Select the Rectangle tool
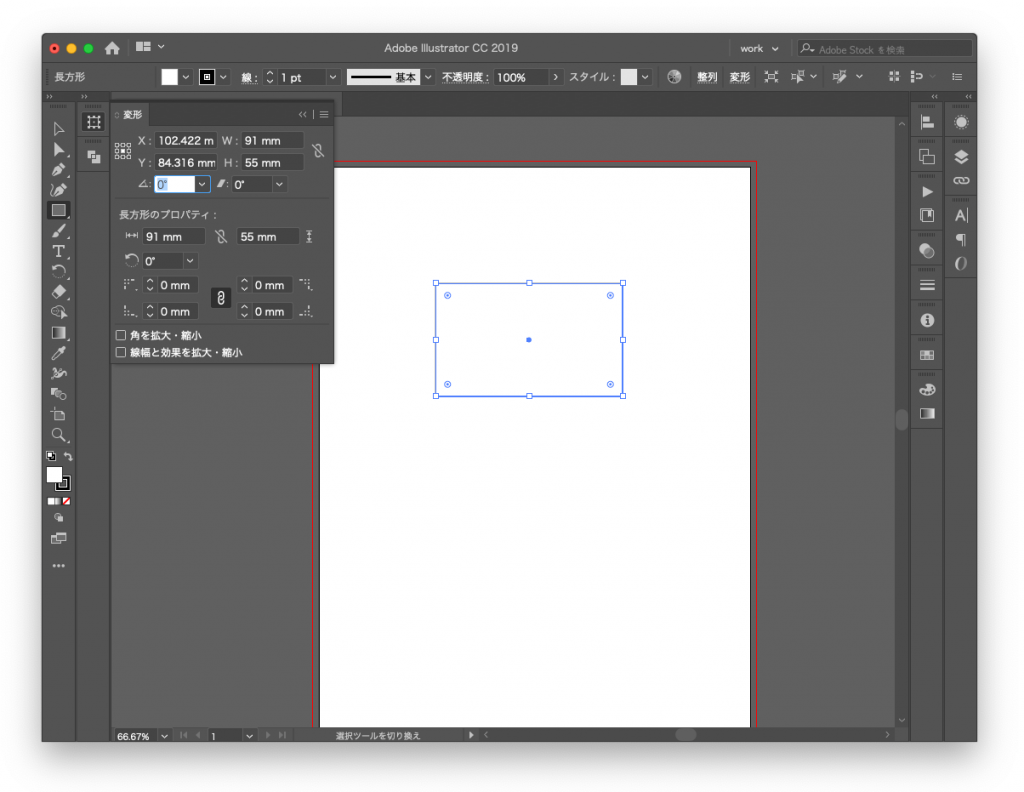Image resolution: width=1024 pixels, height=792 pixels. pyautogui.click(x=59, y=210)
